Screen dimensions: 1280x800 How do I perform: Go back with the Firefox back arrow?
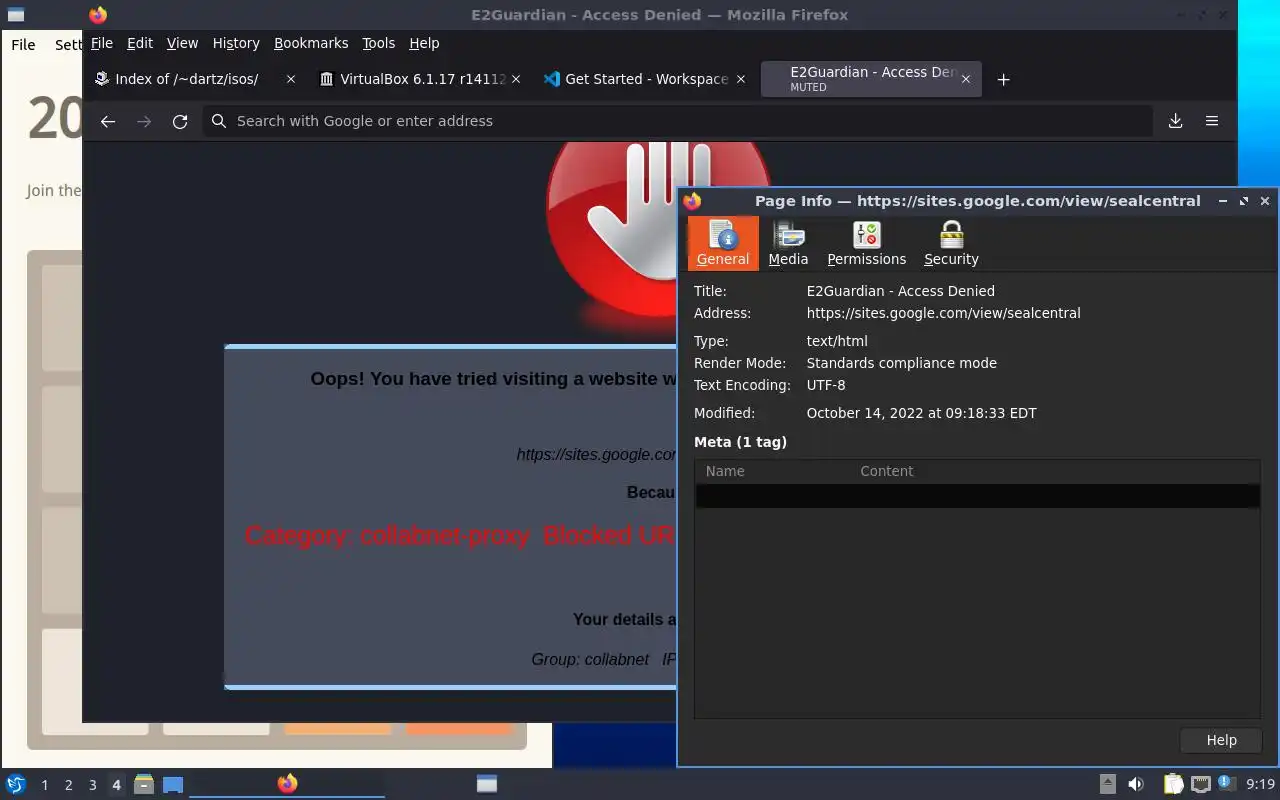click(108, 121)
